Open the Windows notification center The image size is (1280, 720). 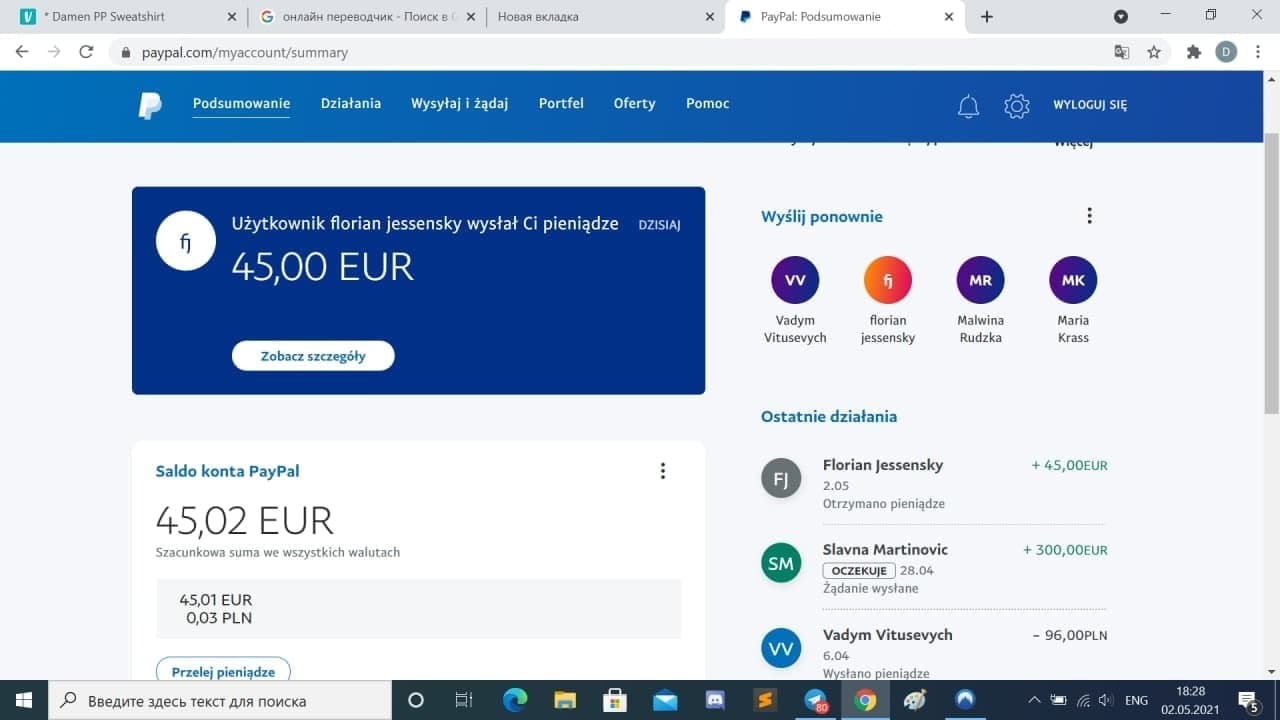coord(1248,701)
